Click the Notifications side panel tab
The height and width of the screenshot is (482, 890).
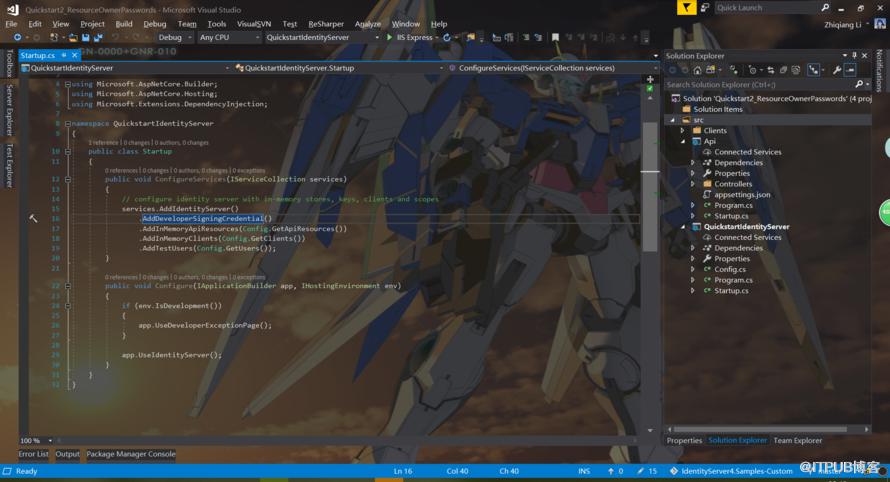coord(880,70)
